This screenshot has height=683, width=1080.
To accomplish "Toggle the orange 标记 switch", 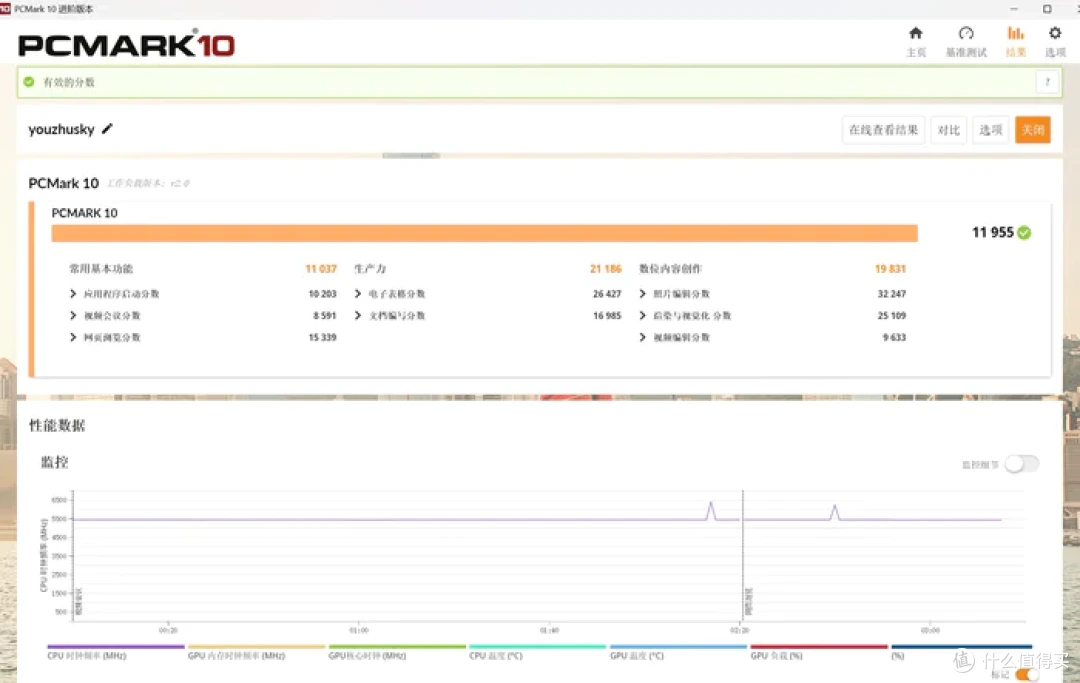I will [x=1027, y=675].
